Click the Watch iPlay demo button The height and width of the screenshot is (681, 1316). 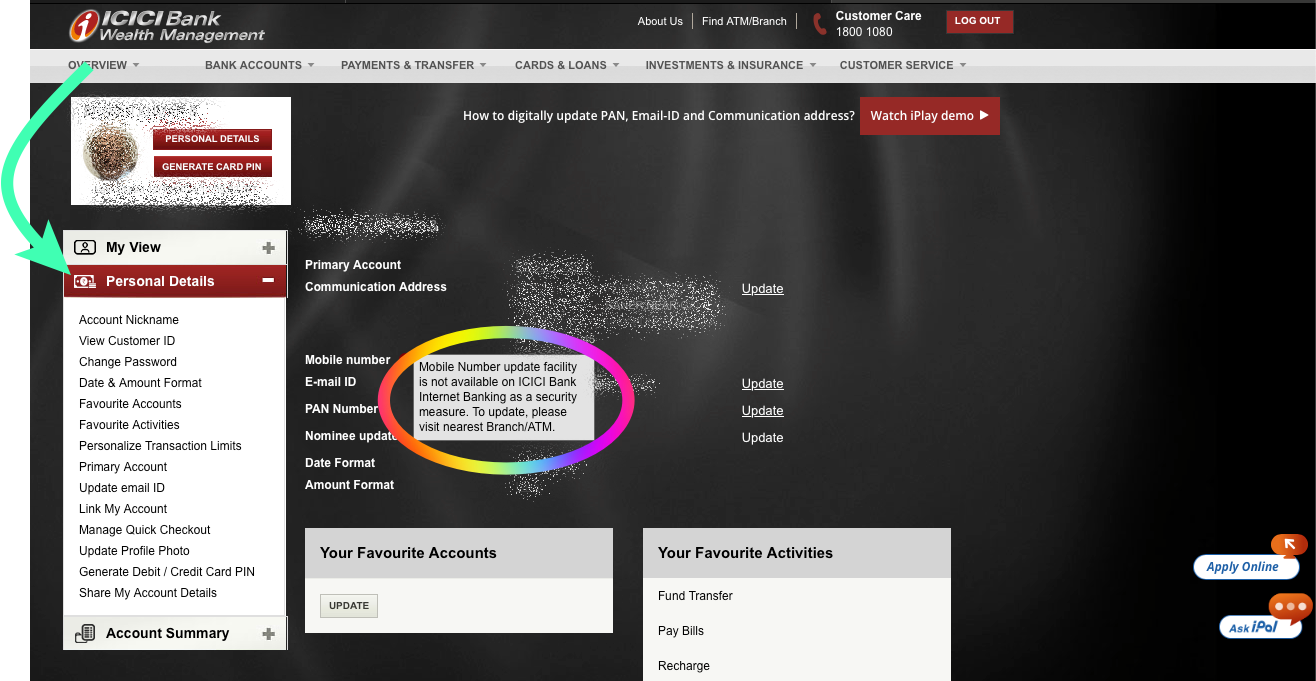click(929, 116)
